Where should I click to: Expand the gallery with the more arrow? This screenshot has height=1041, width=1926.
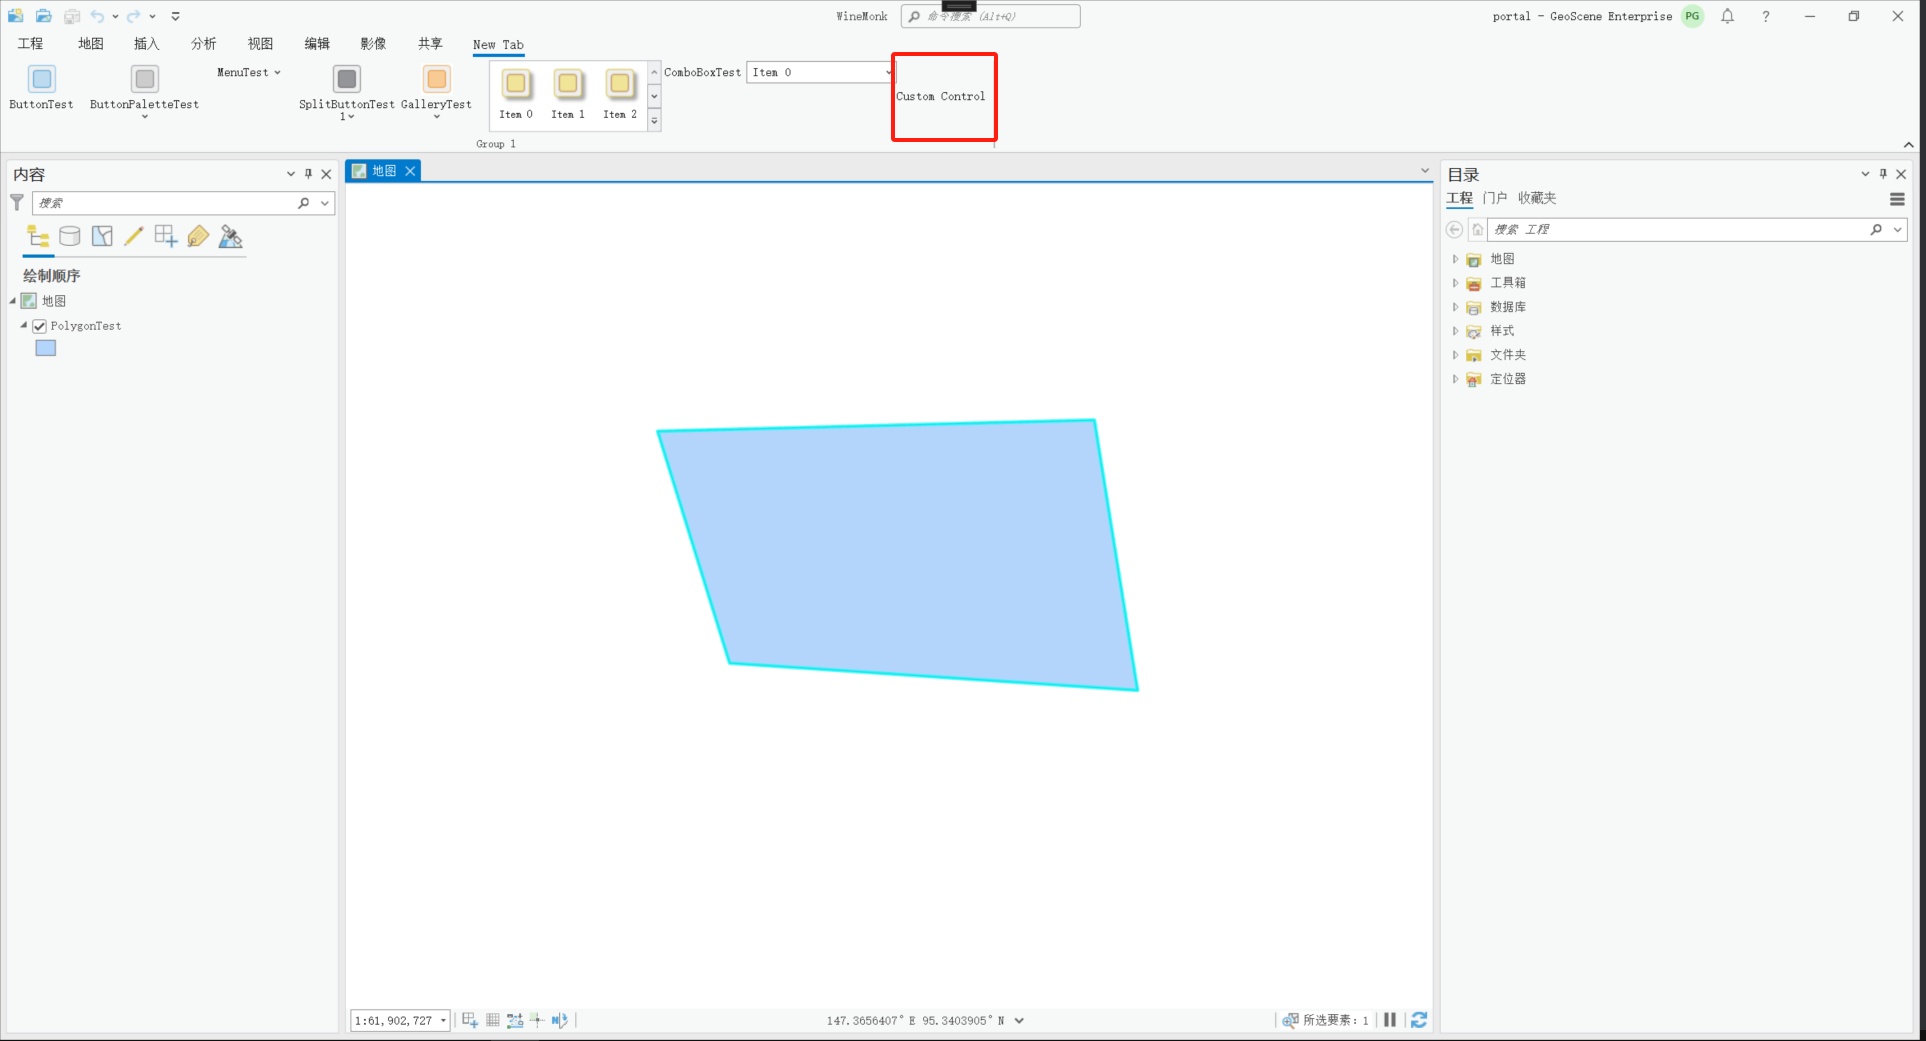click(x=655, y=121)
